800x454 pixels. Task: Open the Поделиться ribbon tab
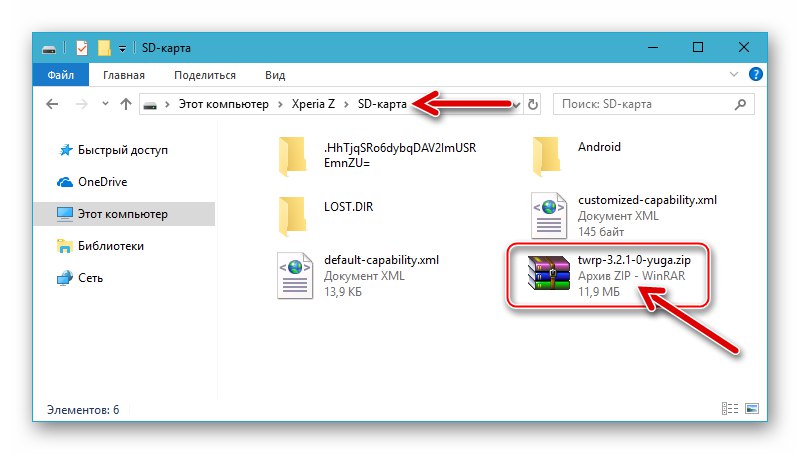point(205,75)
